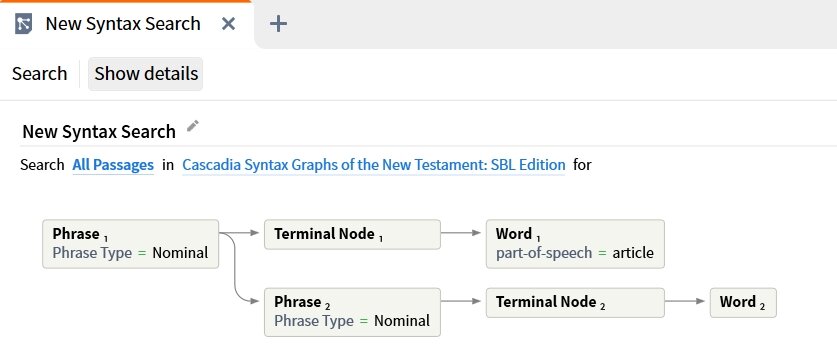Click Phrase Type label in Phrase 1
This screenshot has height=361, width=837.
coord(92,253)
